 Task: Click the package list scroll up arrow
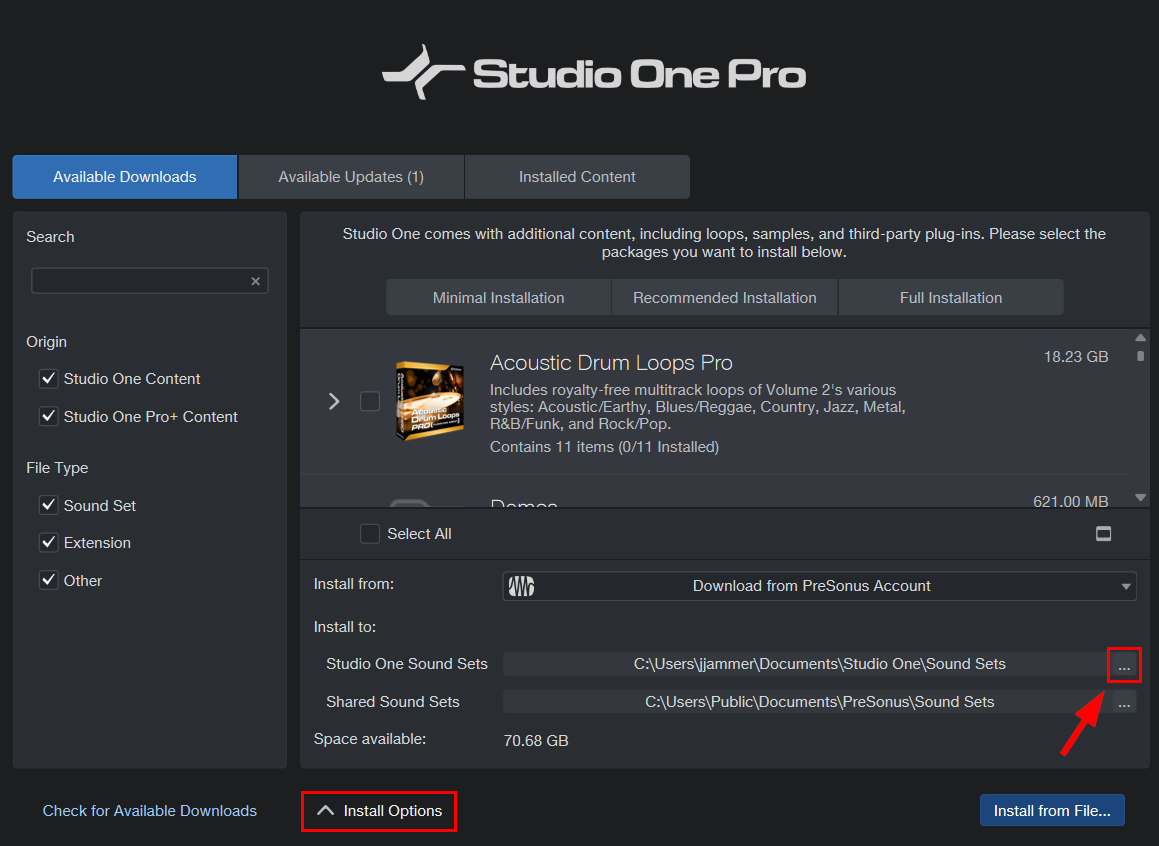[1141, 338]
